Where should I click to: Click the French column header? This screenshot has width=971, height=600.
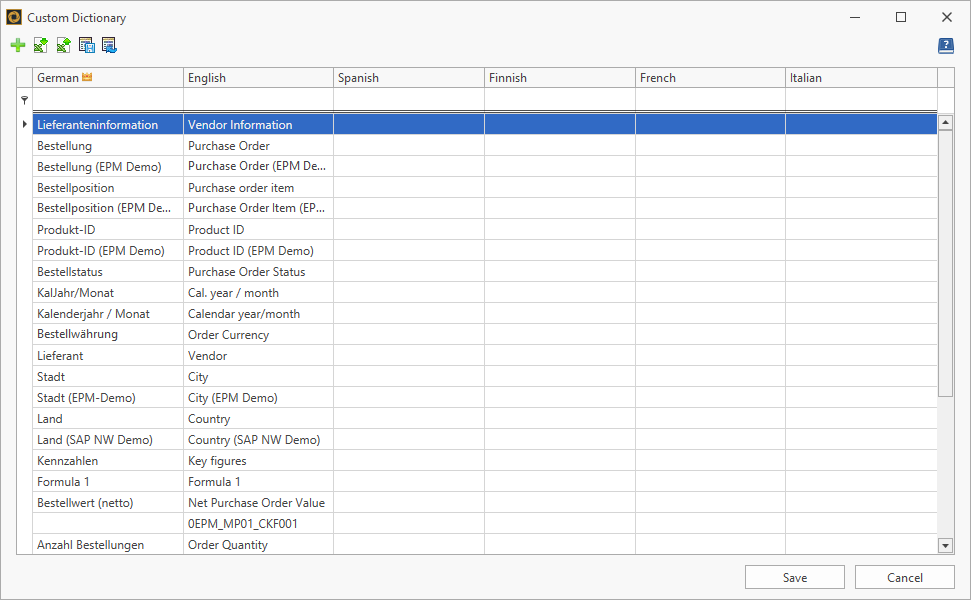point(710,77)
